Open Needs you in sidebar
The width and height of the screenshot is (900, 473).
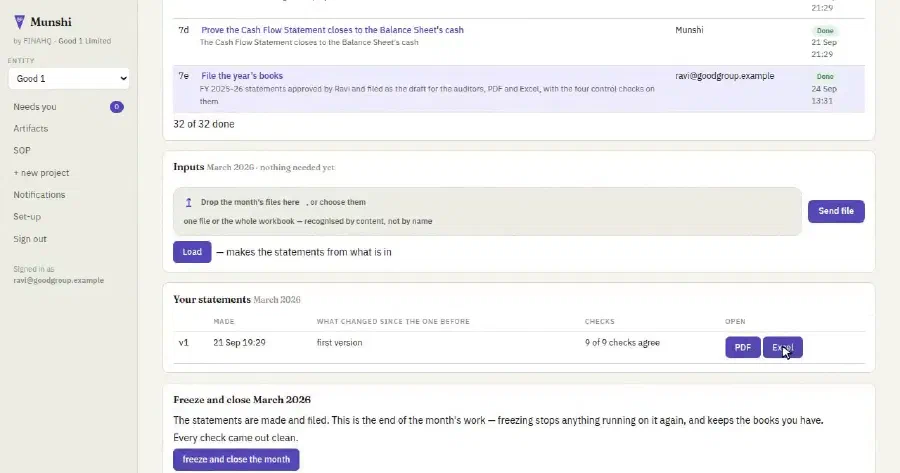point(35,107)
